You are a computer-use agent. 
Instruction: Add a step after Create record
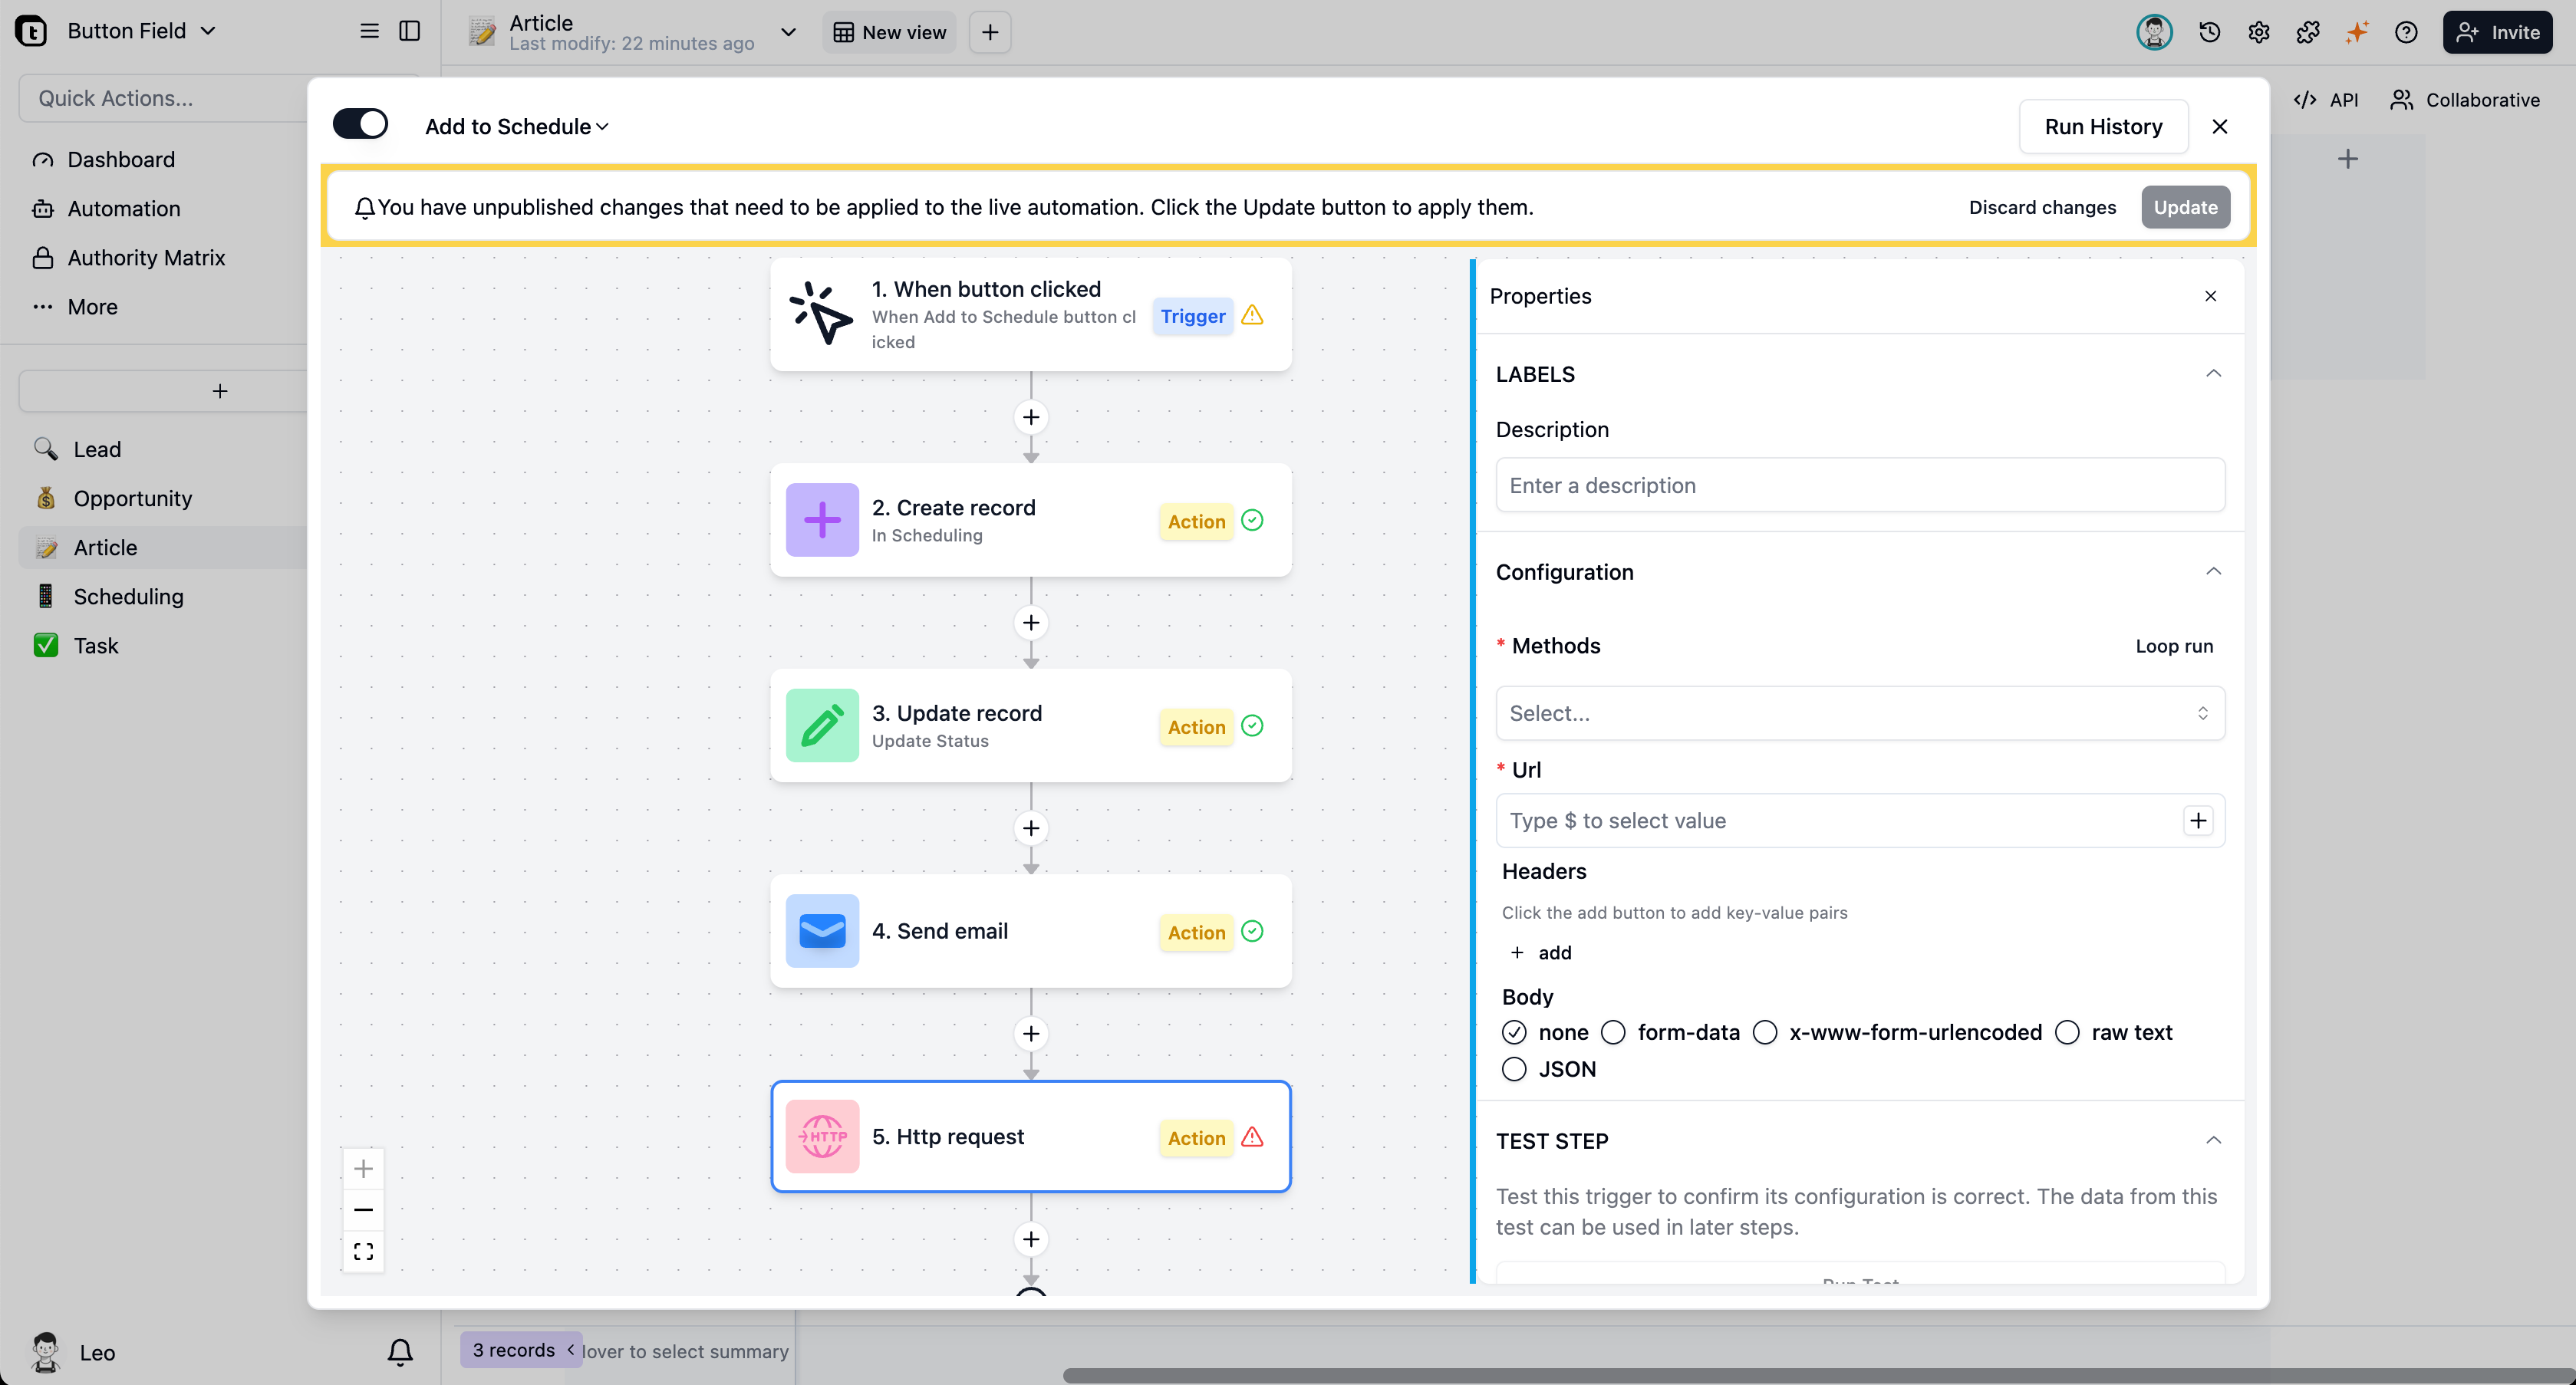click(x=1031, y=622)
